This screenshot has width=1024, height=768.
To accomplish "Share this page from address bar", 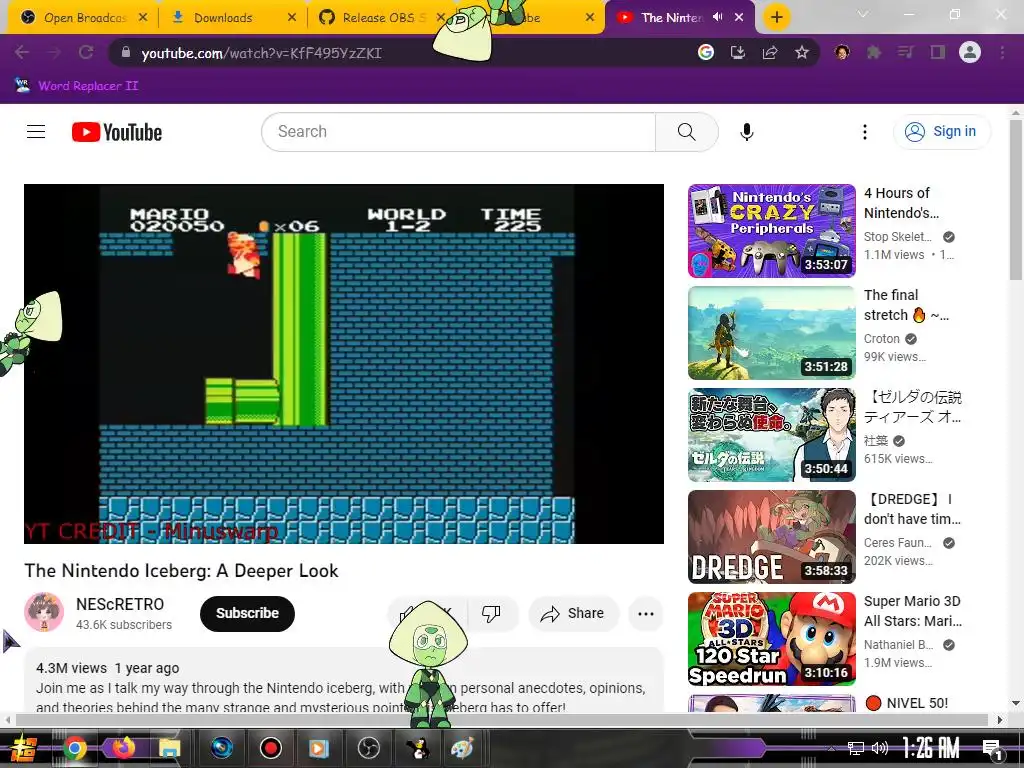I will [x=770, y=52].
